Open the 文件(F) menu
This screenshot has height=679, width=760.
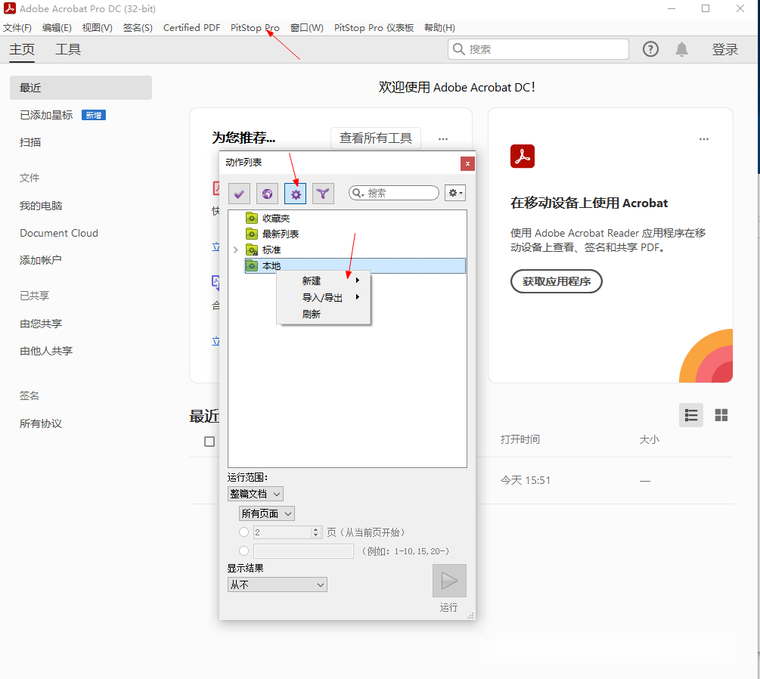point(17,28)
